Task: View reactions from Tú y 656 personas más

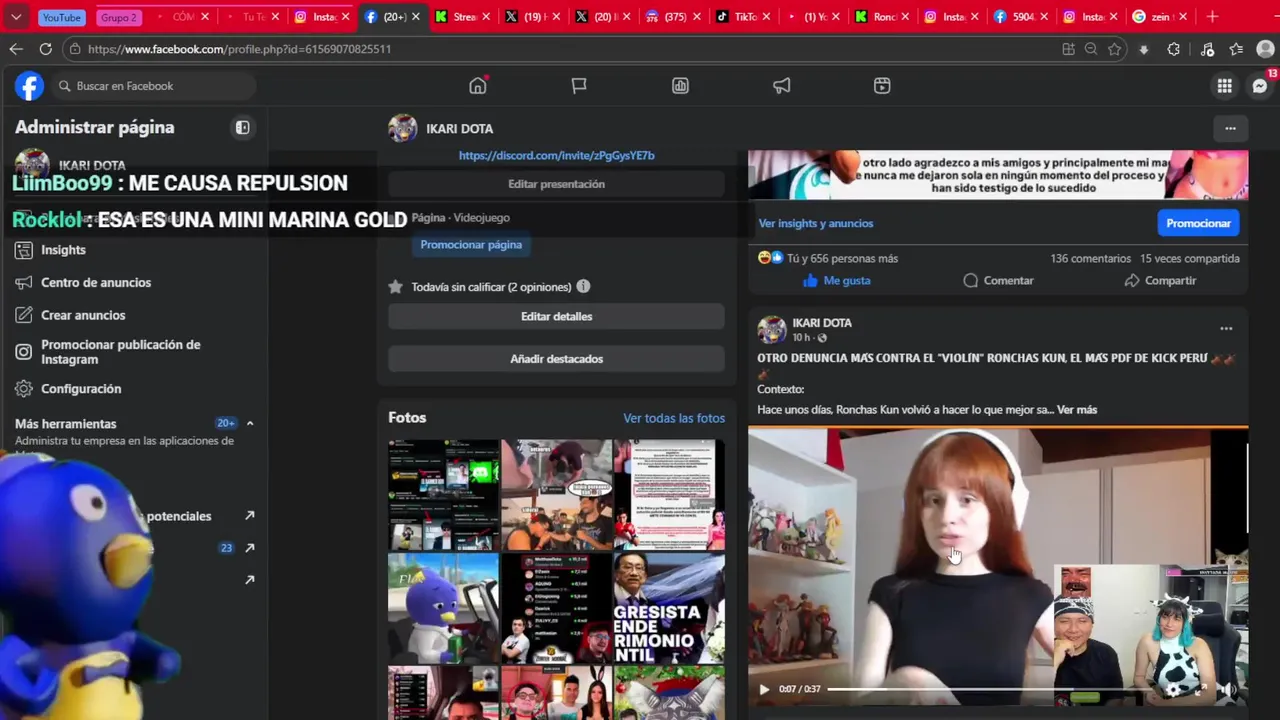Action: click(x=842, y=259)
